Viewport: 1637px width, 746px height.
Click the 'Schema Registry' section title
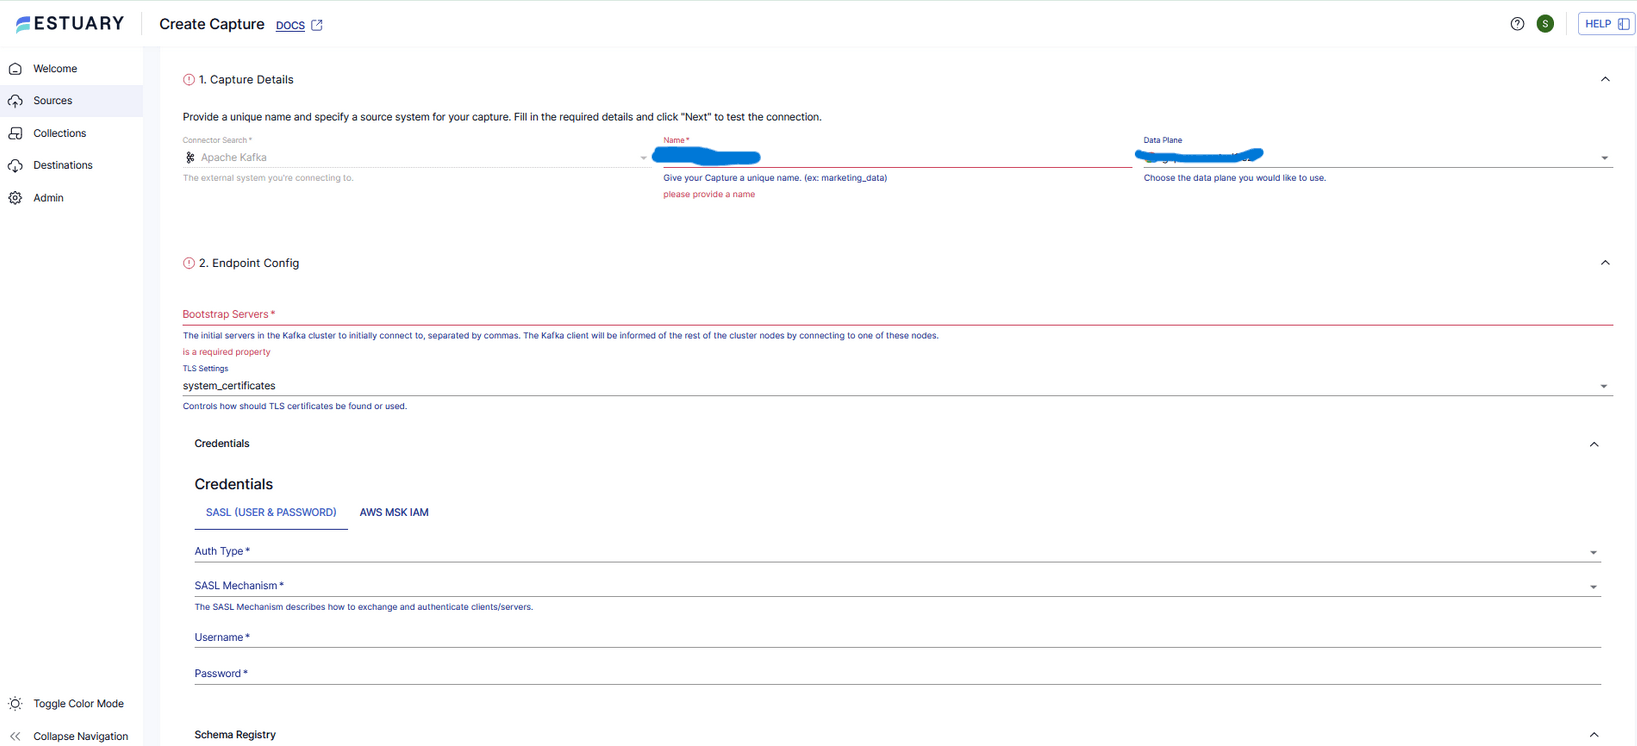pyautogui.click(x=235, y=735)
